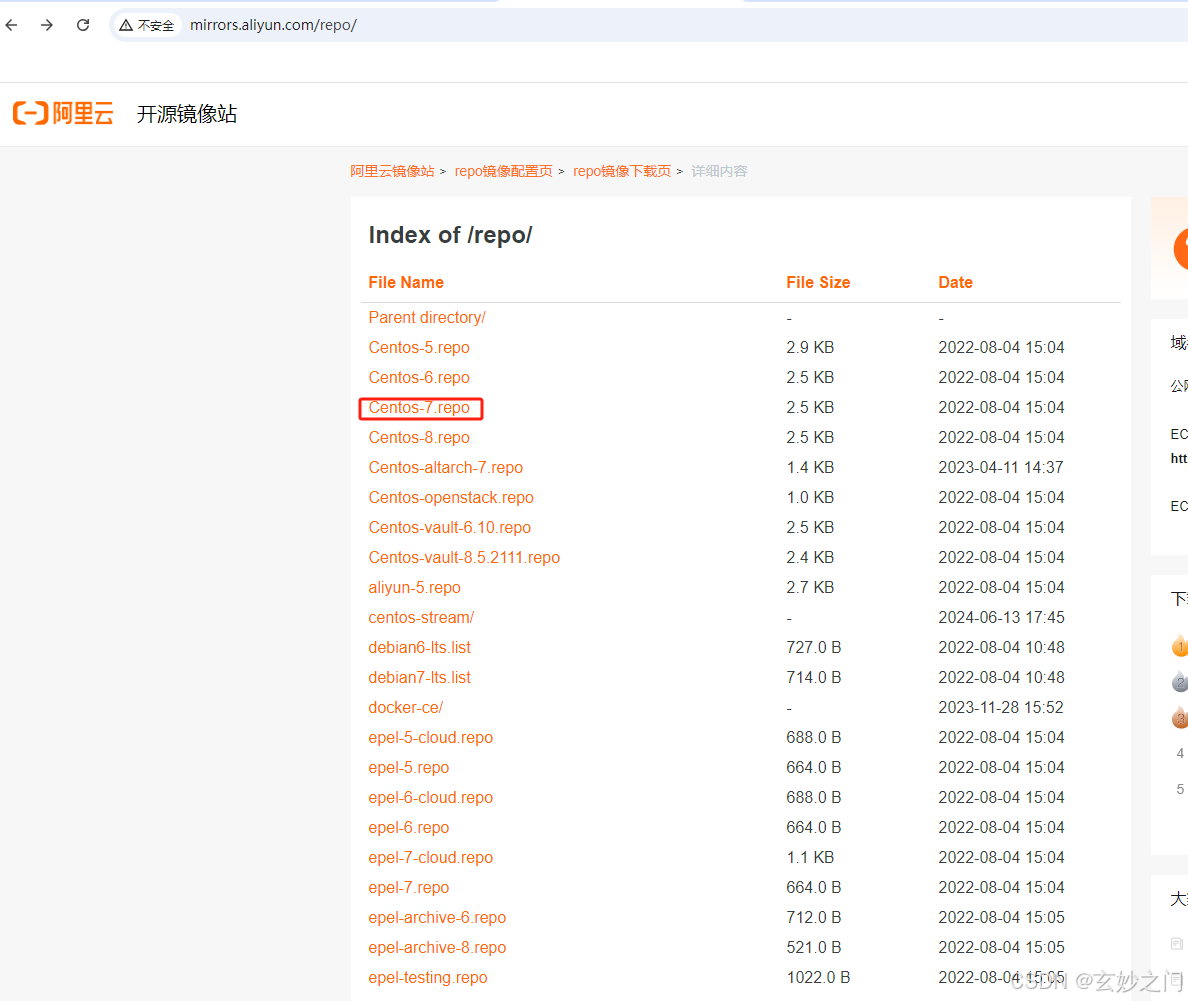
Task: Select the 727.0 B size cell
Action: click(814, 647)
